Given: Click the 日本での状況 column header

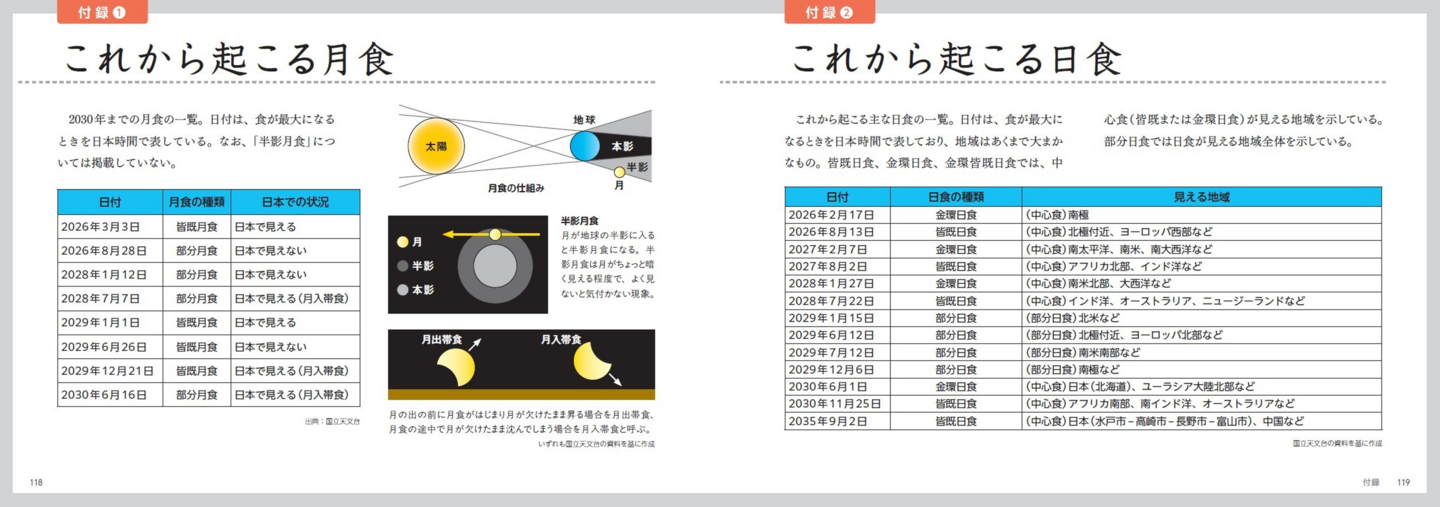Looking at the screenshot, I should pos(295,201).
